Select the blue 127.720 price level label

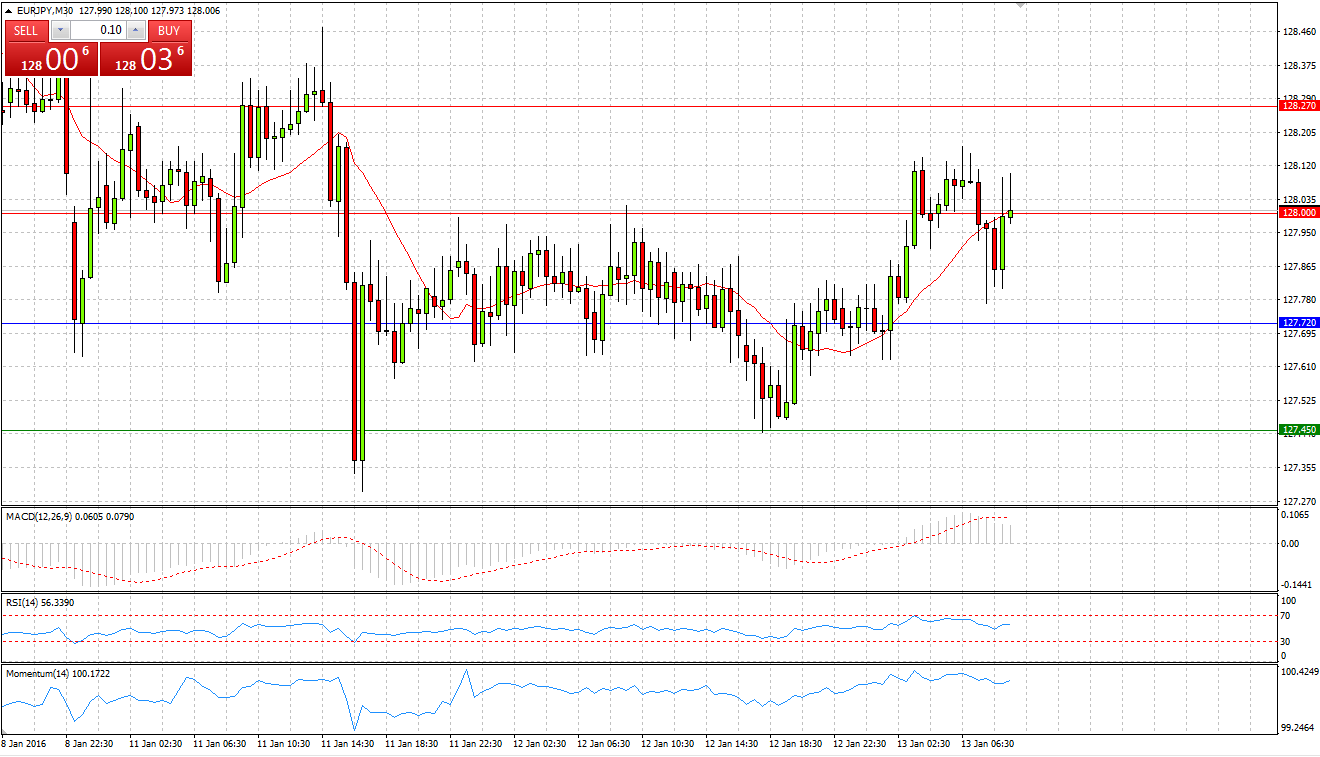tap(1299, 323)
